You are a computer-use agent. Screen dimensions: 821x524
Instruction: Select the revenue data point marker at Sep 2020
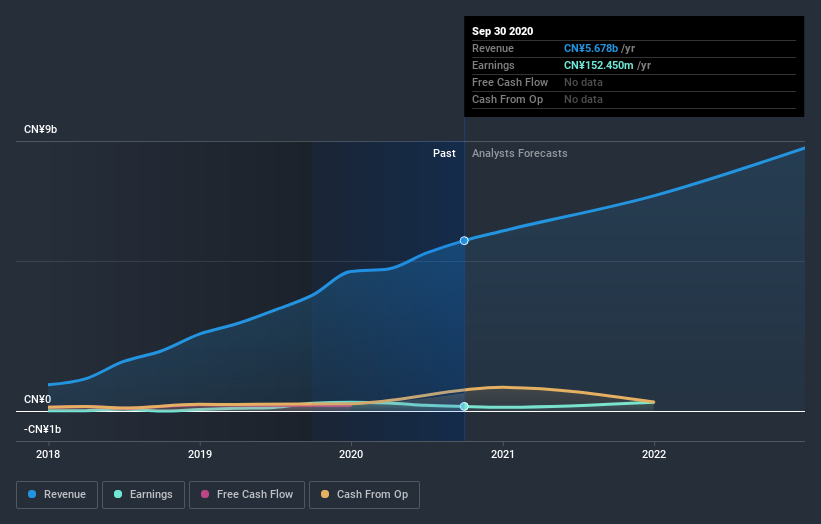click(x=464, y=241)
